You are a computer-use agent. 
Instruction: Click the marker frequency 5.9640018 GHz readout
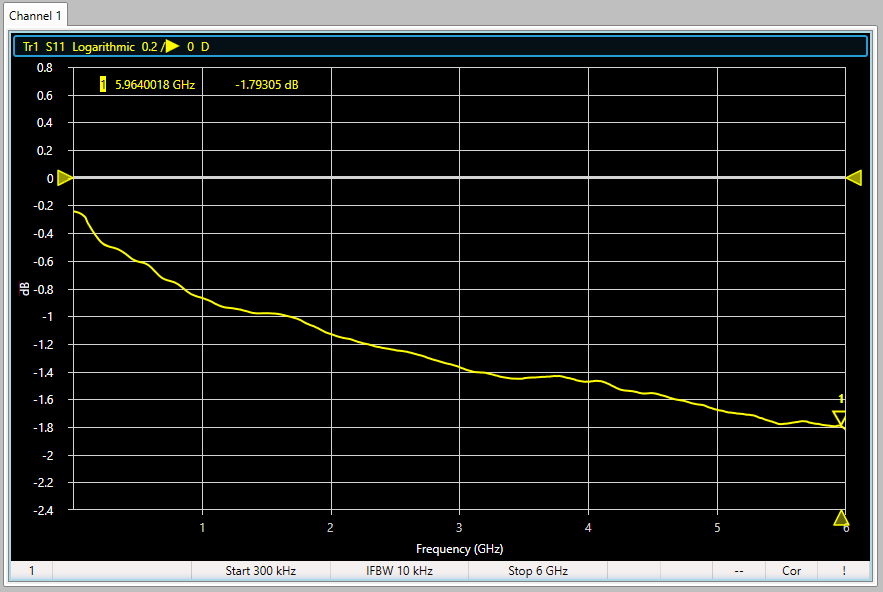(x=155, y=85)
